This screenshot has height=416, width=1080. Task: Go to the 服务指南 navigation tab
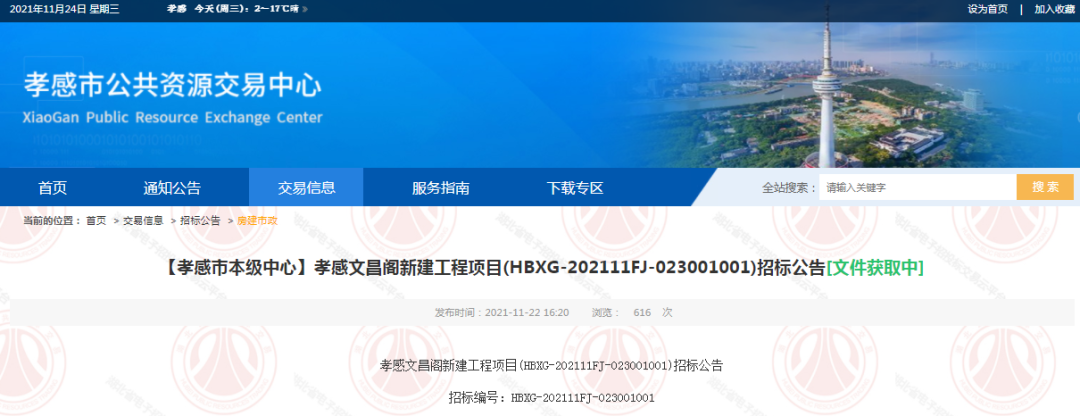coord(440,188)
